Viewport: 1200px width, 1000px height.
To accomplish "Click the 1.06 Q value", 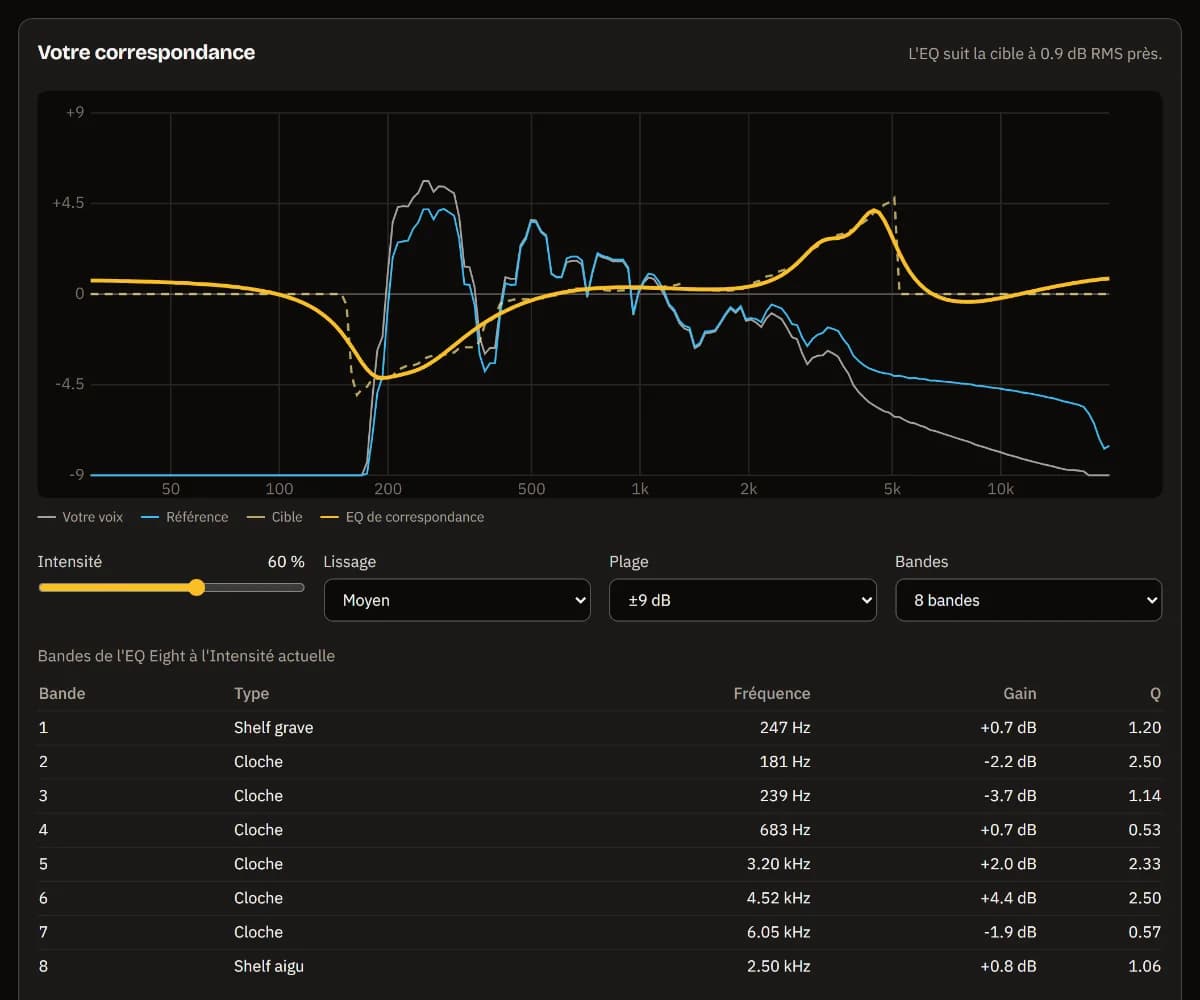I will (x=1145, y=965).
